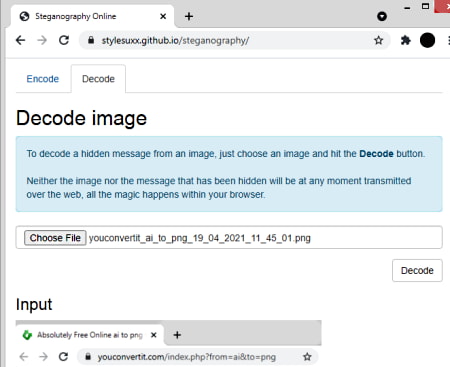Go back using the browser back arrow
This screenshot has width=450, height=367.
coord(21,40)
